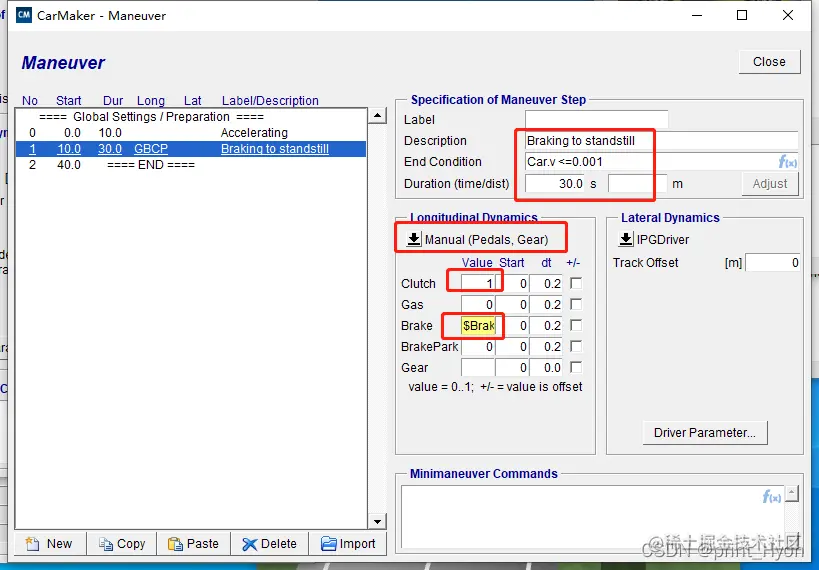Minimize the CarMaker Maneuver window
Viewport: 819px width, 570px height.
pos(696,15)
